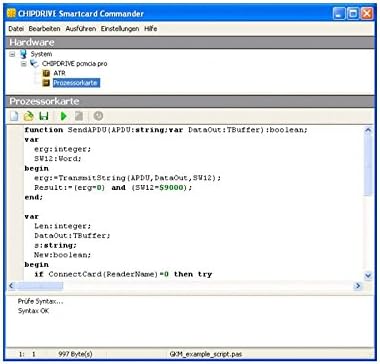Image resolution: width=380 pixels, height=364 pixels.
Task: Click the vertical scrollbar thumb in editor
Action: (368, 165)
